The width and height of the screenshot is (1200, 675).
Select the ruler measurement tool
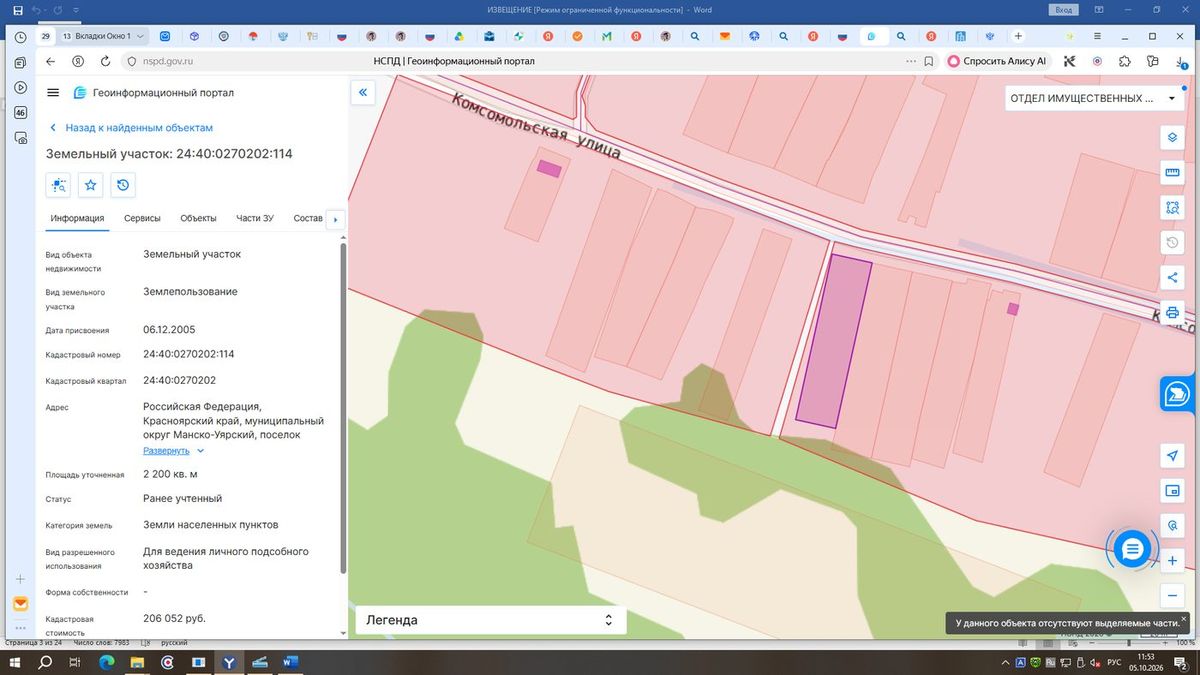[x=1173, y=172]
